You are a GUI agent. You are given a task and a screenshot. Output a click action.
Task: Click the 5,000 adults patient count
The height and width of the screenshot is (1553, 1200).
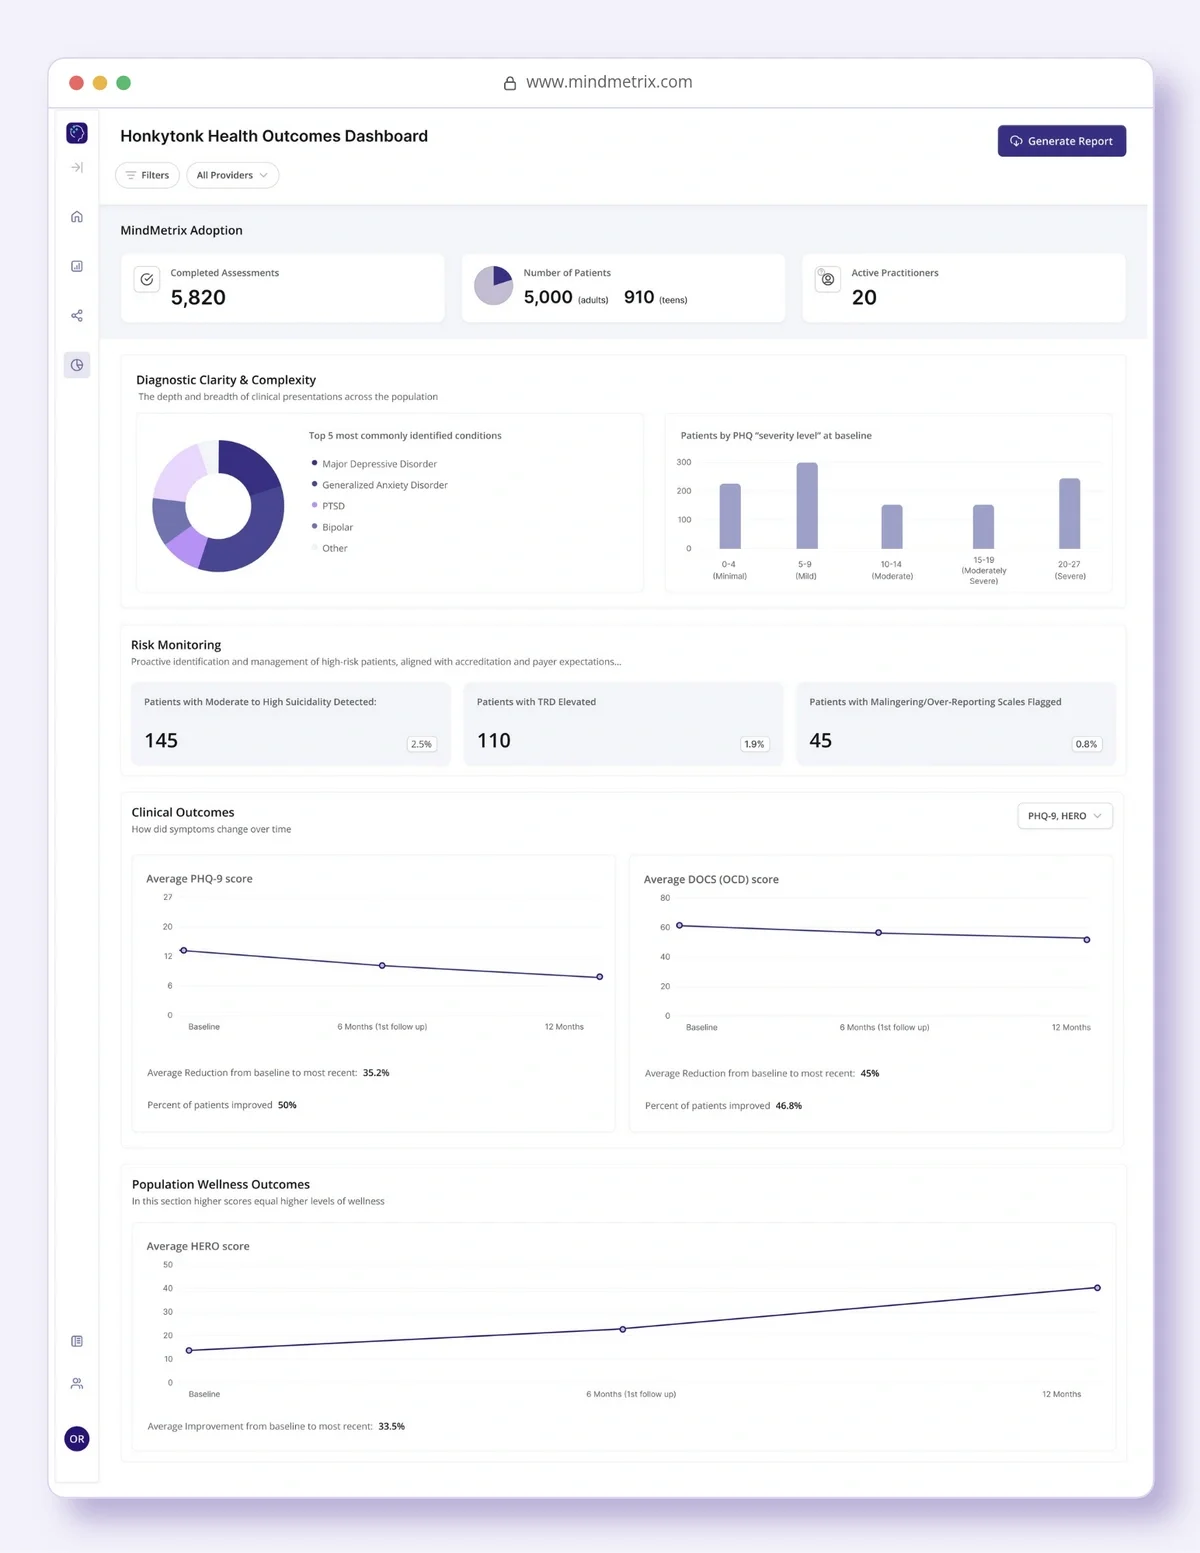[548, 297]
